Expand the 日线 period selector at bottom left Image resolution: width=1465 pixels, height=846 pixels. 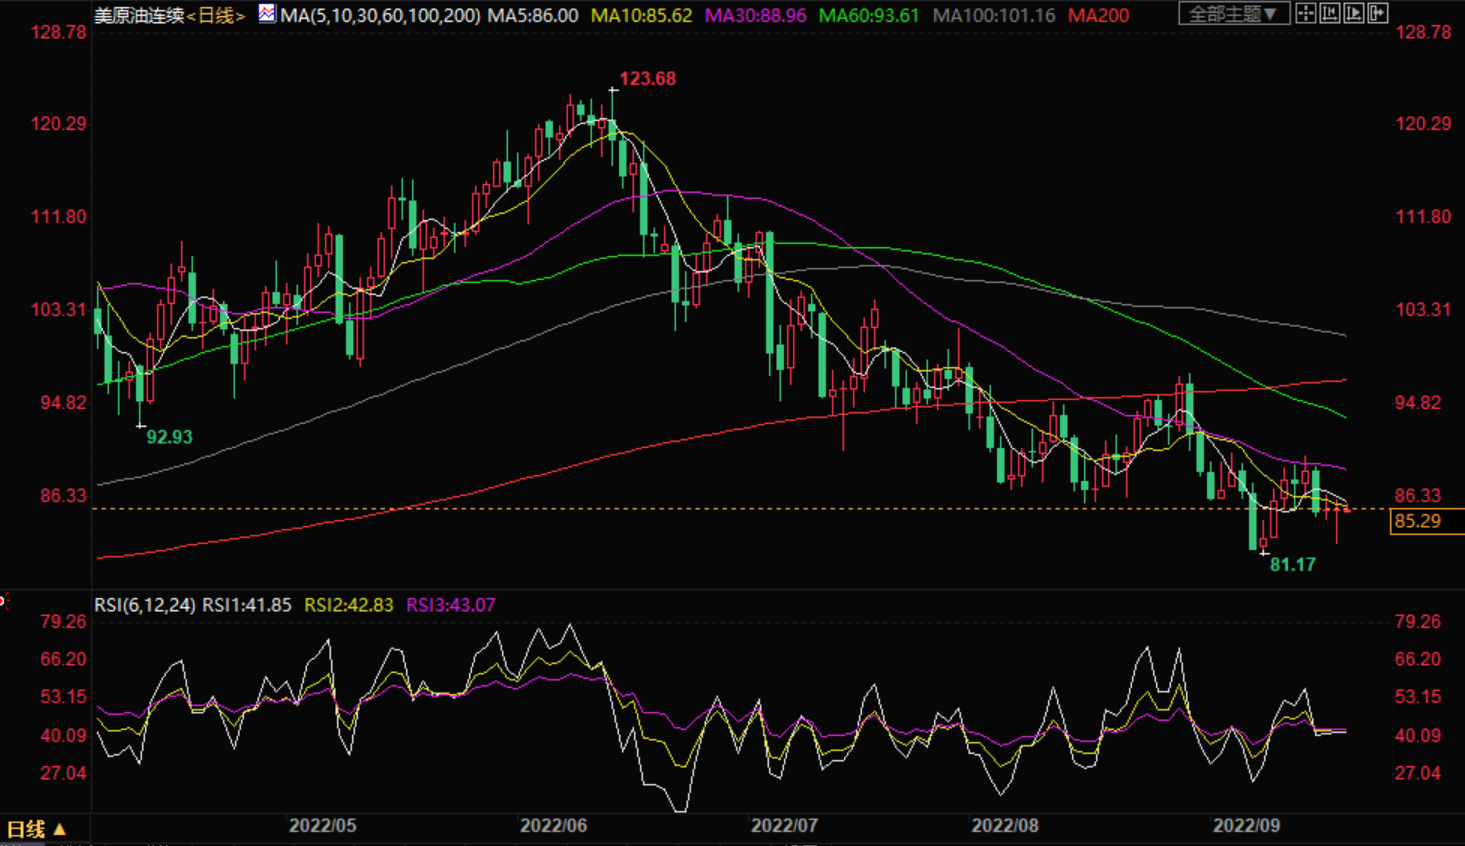pos(36,829)
